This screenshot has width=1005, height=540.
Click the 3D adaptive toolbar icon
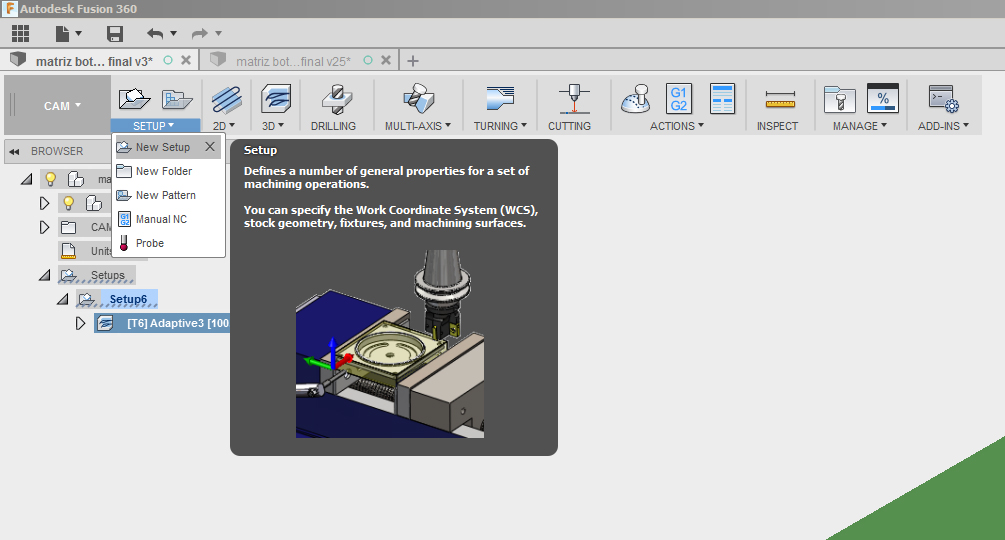pos(276,99)
